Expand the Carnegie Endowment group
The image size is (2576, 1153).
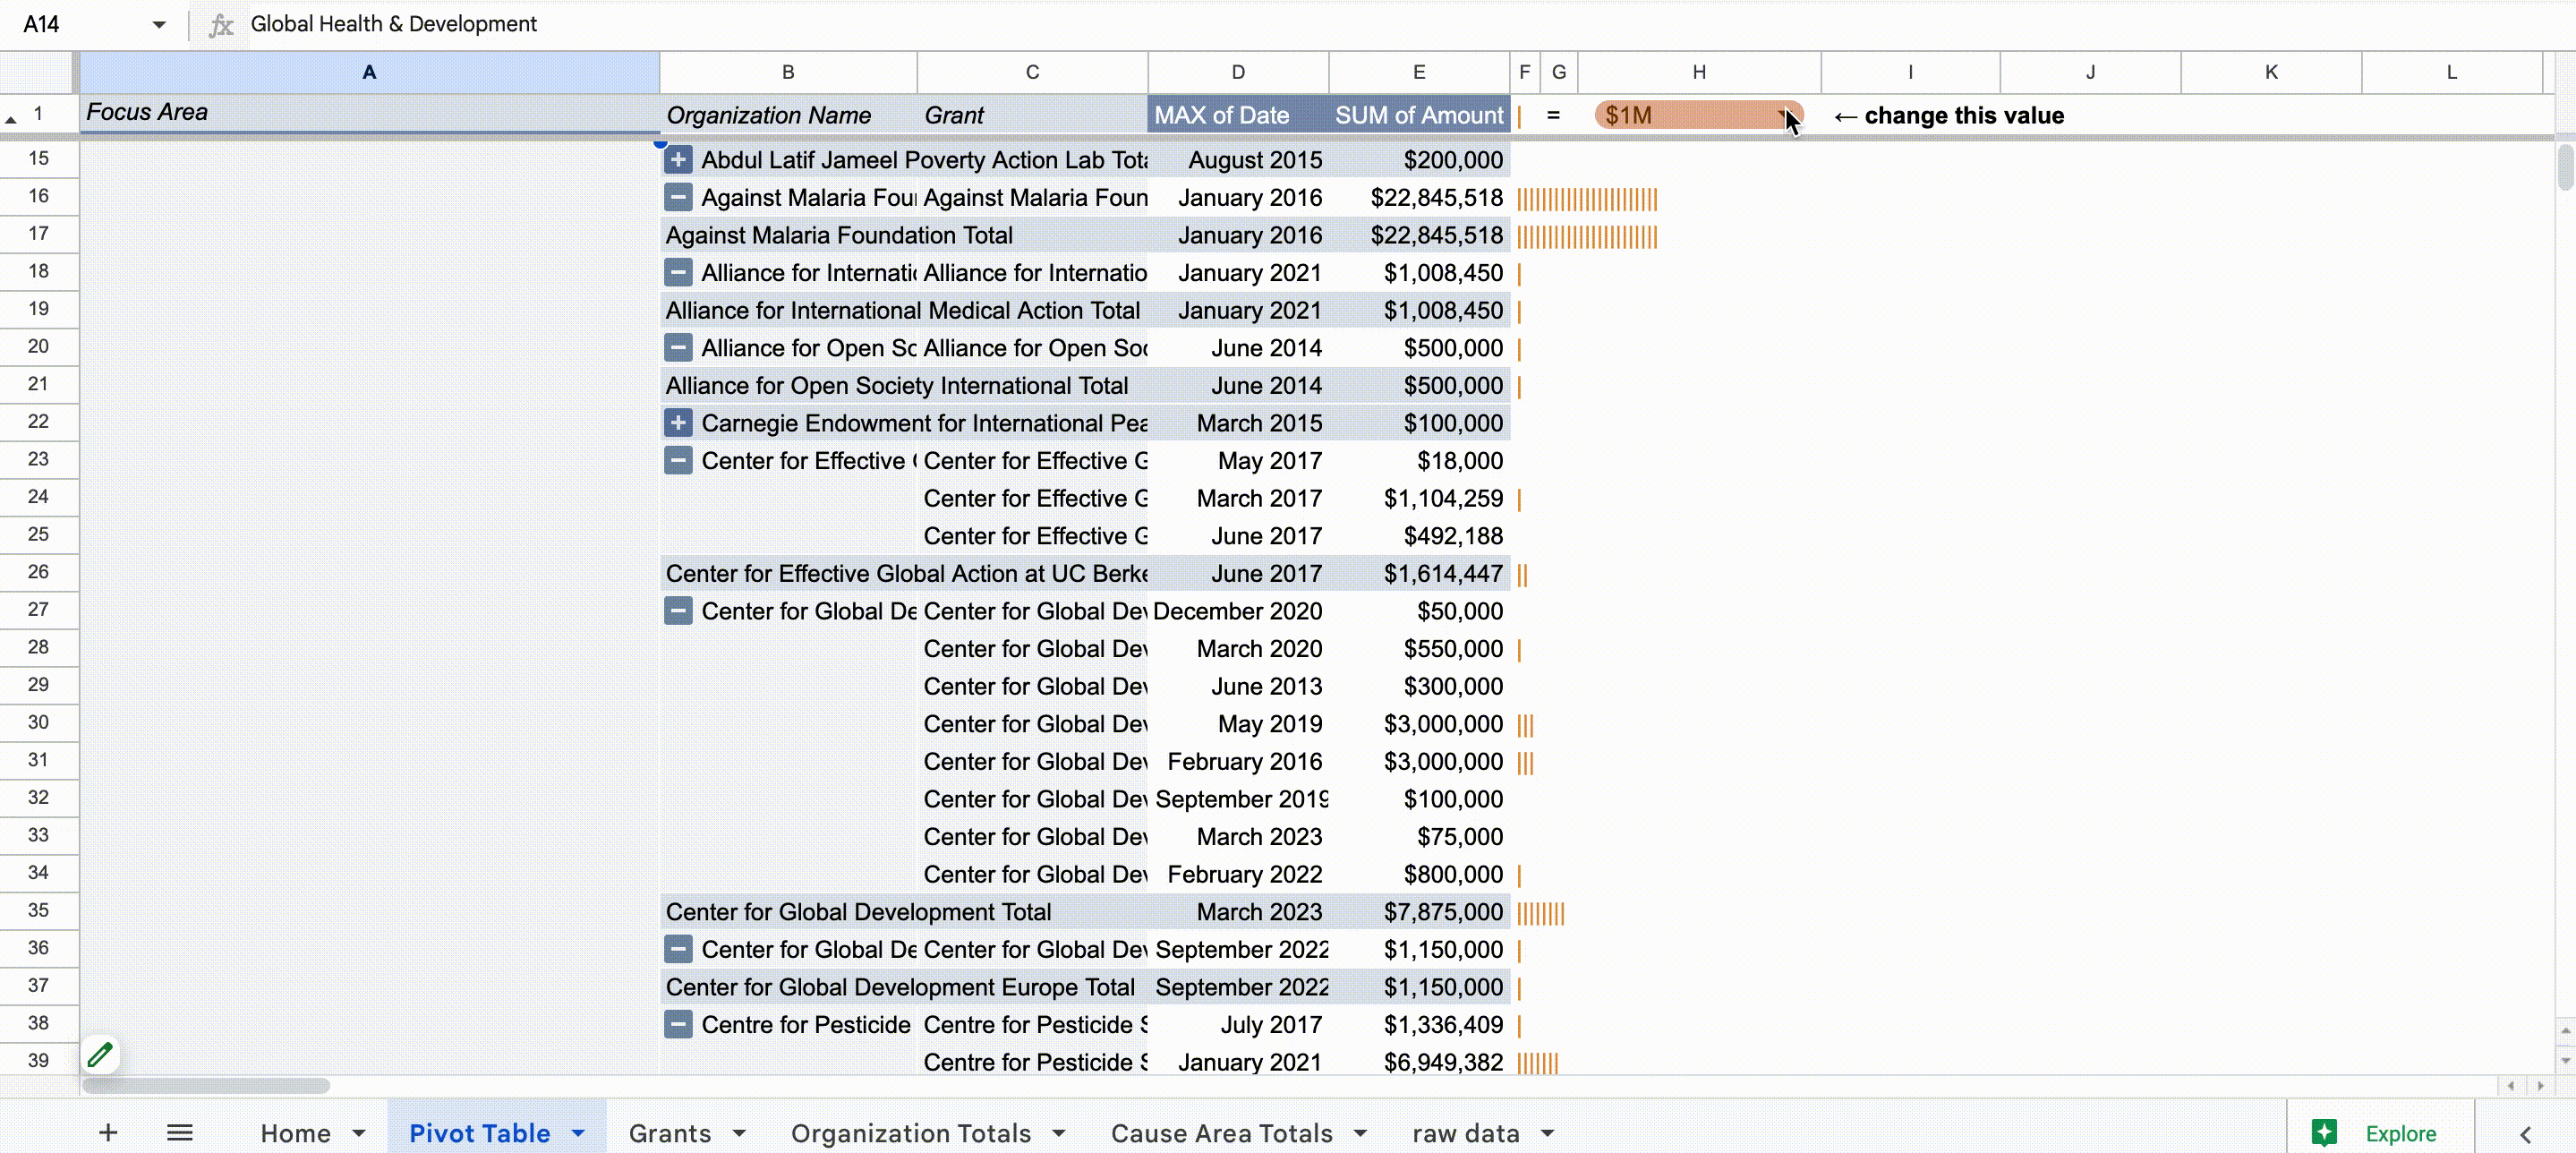(678, 423)
